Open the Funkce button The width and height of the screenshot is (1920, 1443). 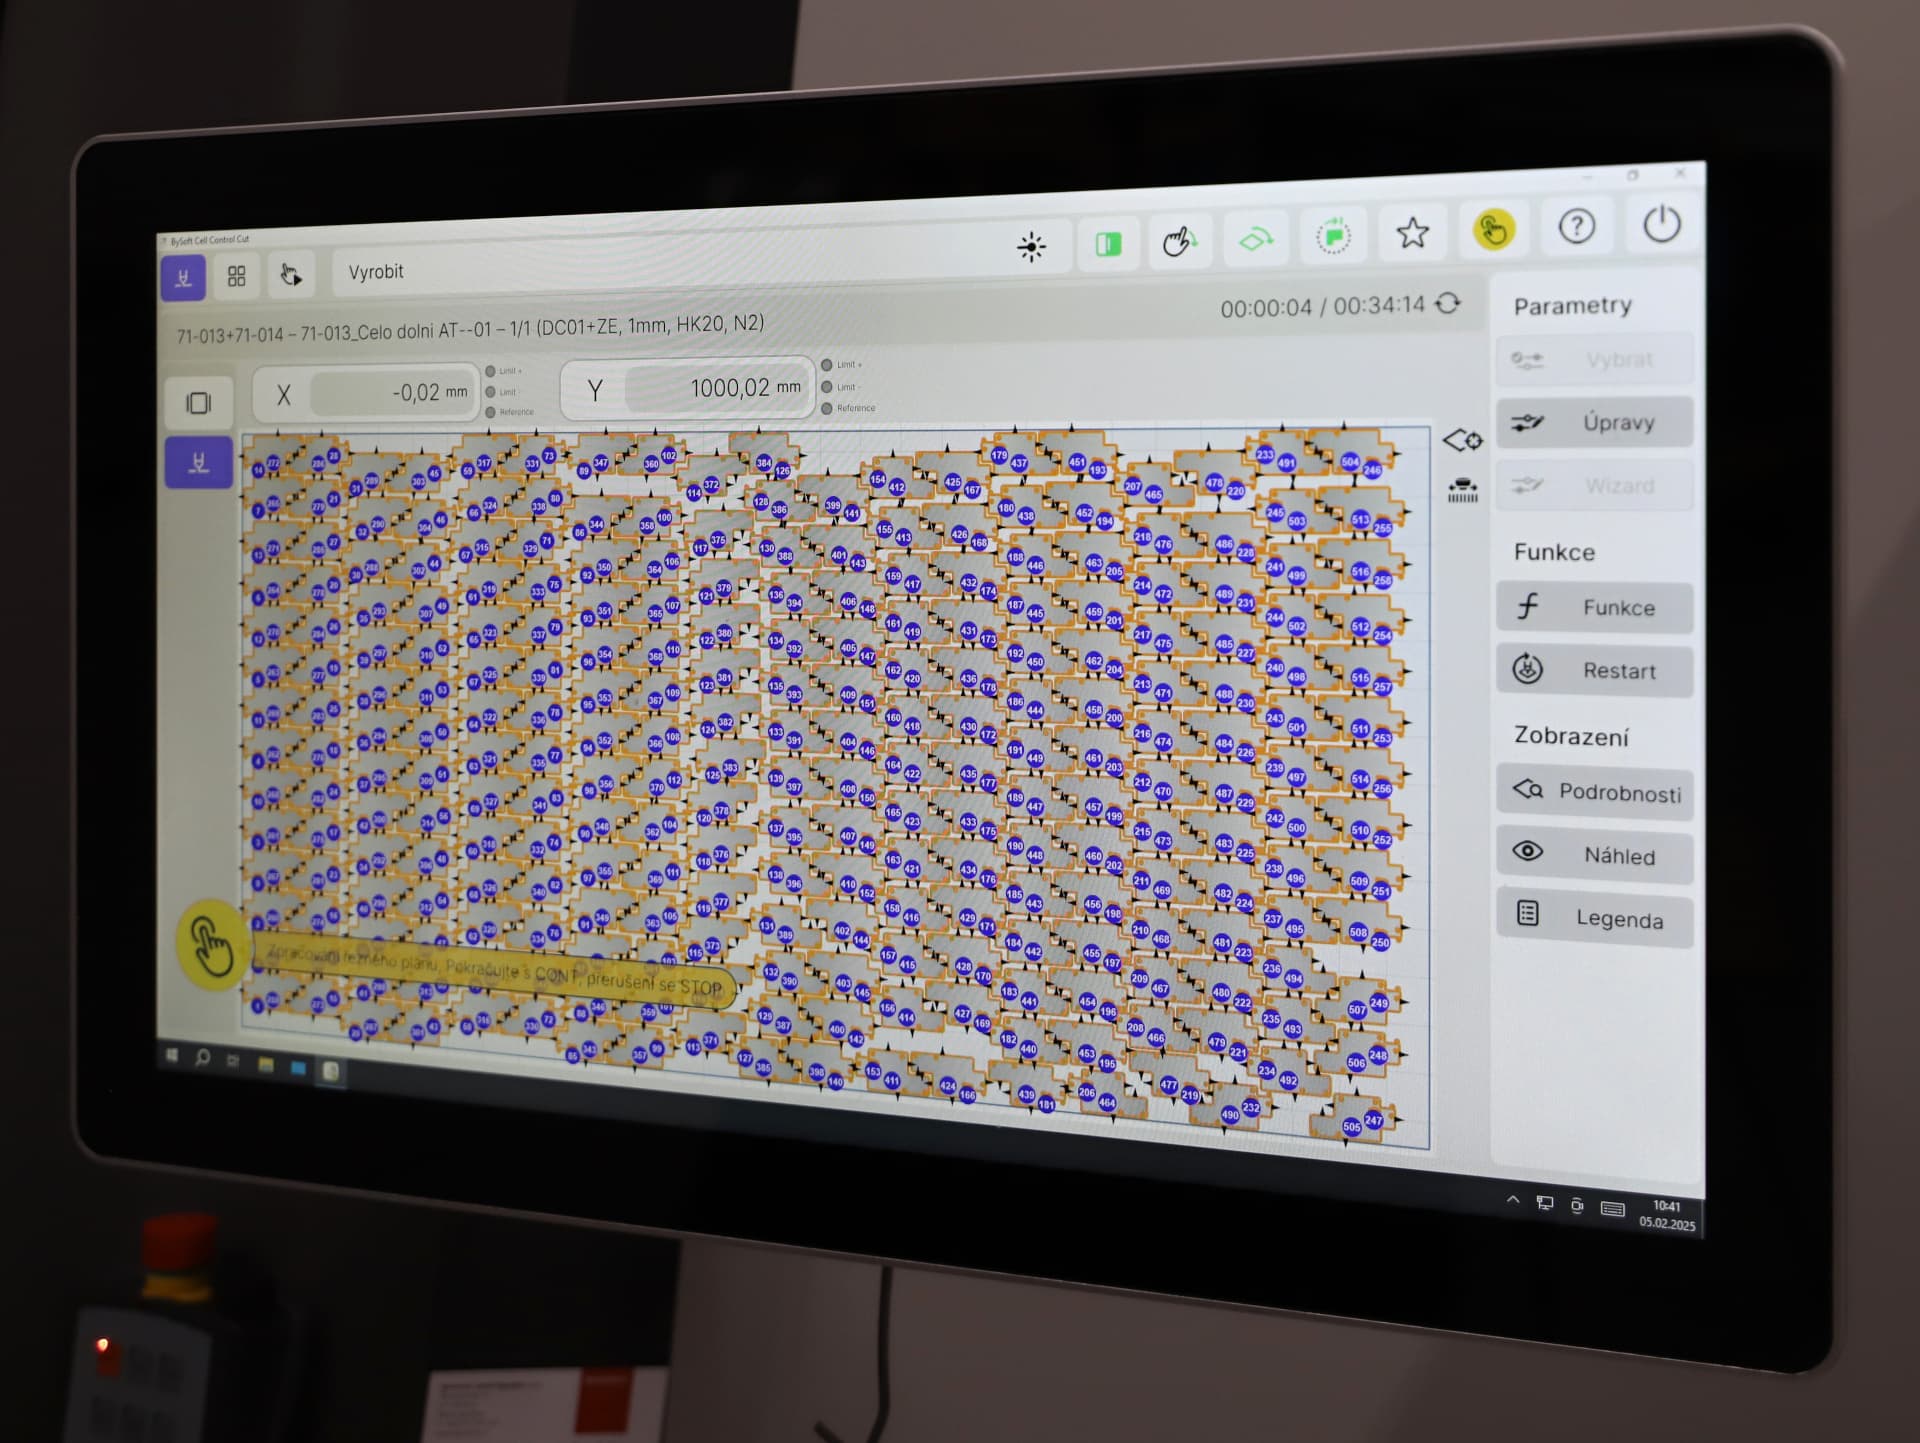pyautogui.click(x=1595, y=607)
